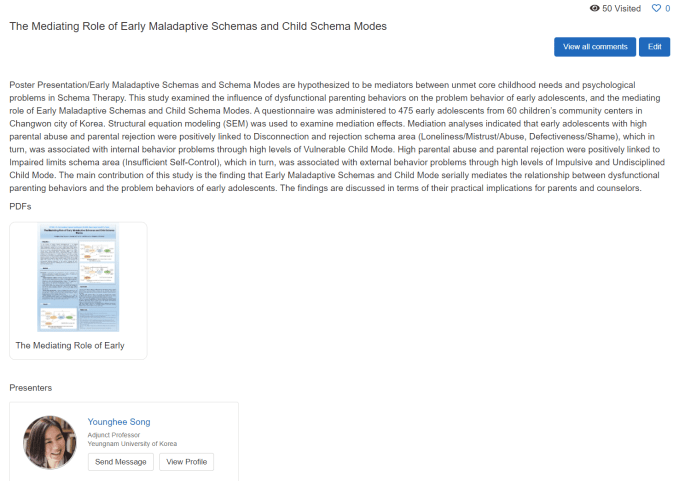Click View Profile for Younghee Song
Image resolution: width=685 pixels, height=481 pixels.
(187, 462)
